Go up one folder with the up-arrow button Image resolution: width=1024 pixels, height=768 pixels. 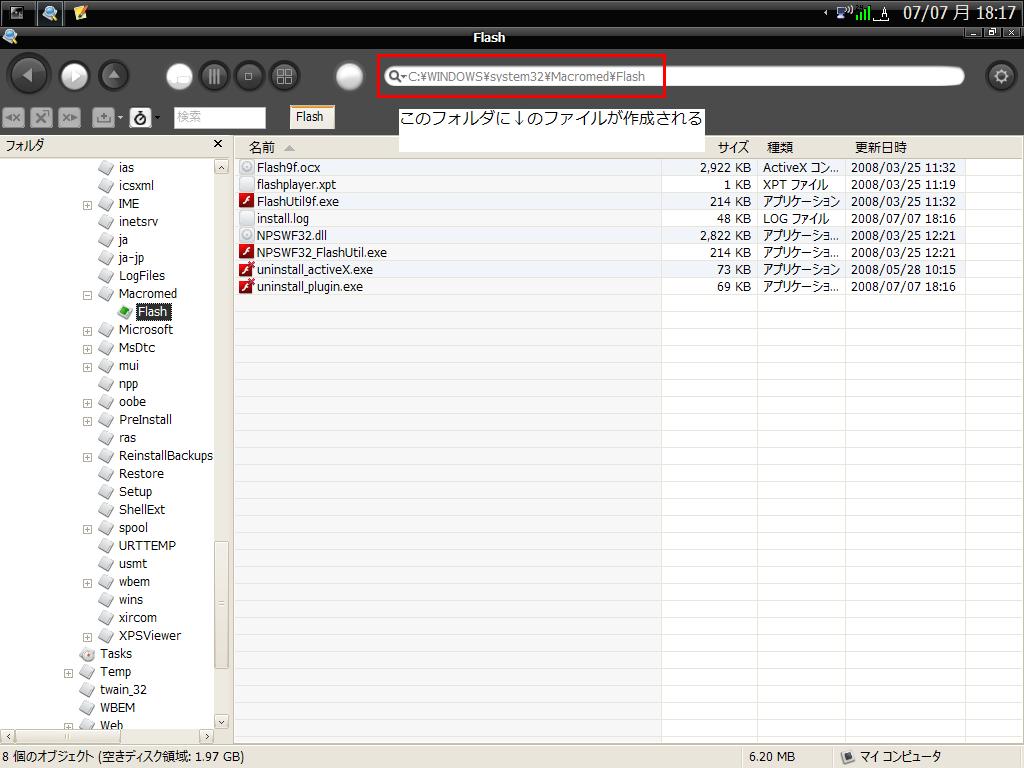pyautogui.click(x=114, y=76)
